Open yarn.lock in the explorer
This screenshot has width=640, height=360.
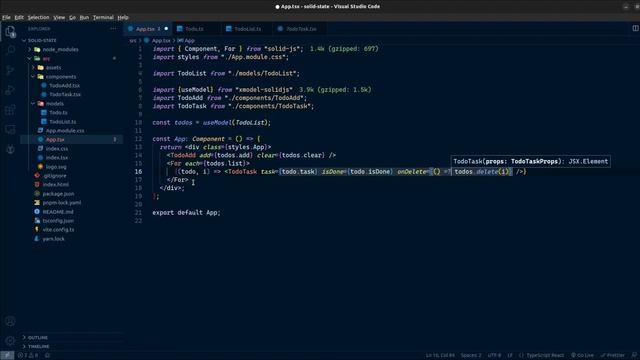coord(53,239)
